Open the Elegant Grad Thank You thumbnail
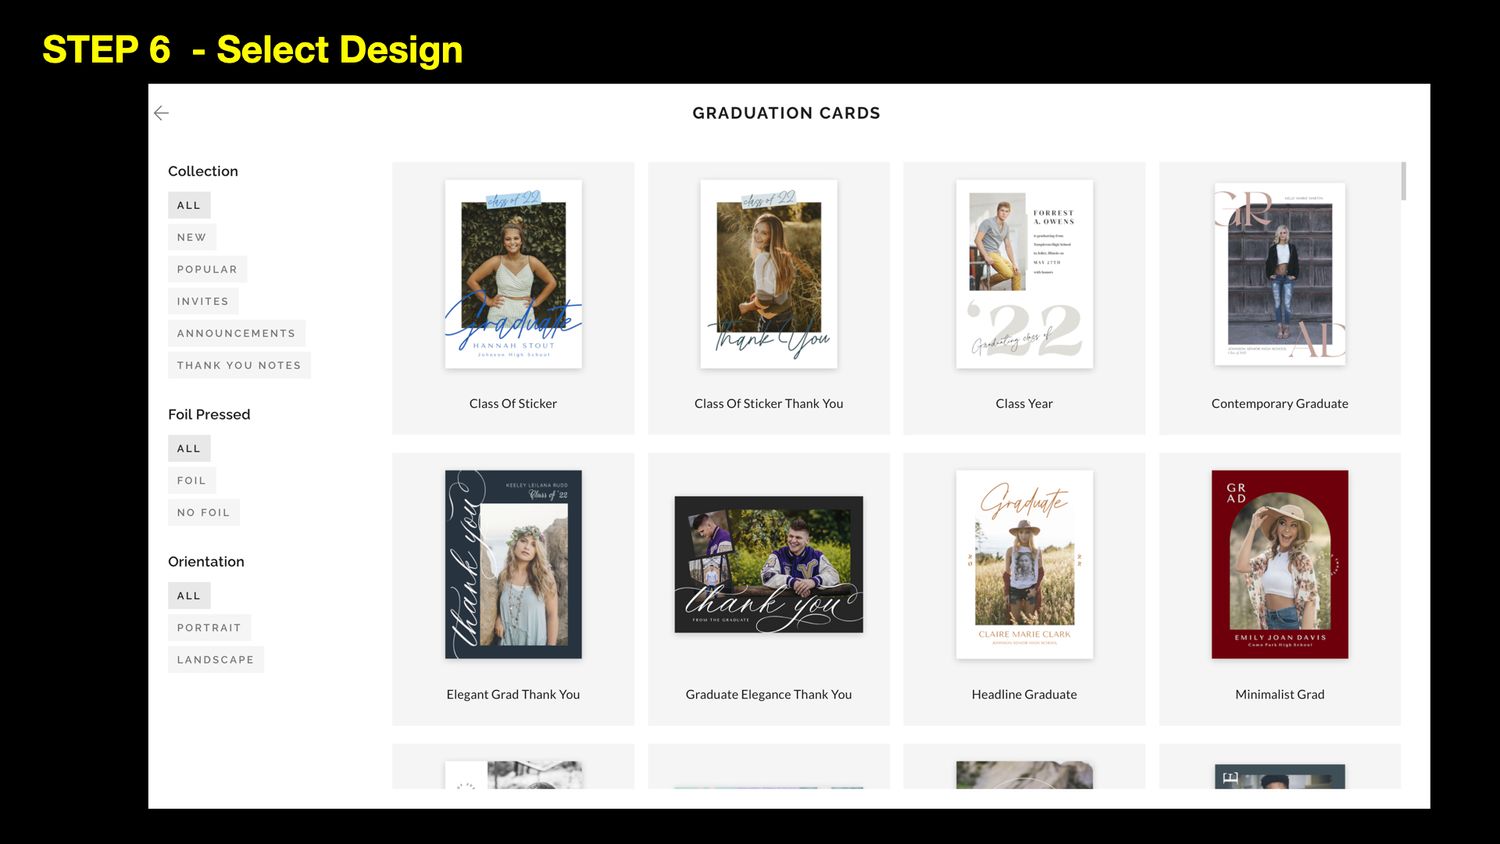Viewport: 1500px width, 844px height. click(513, 564)
